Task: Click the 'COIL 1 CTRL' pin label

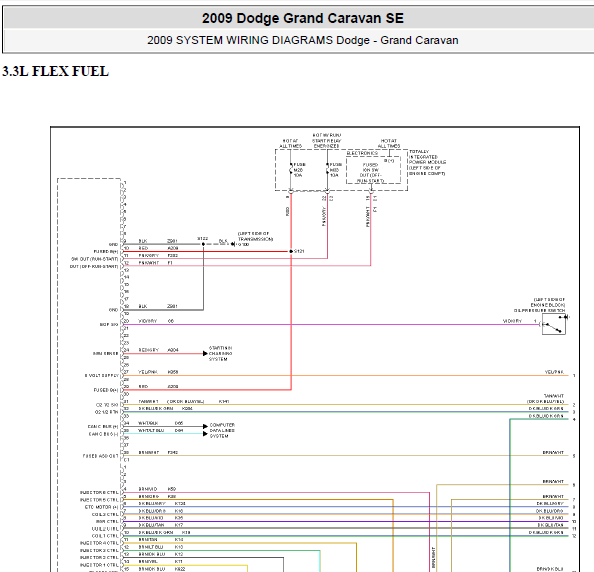Action: 105,536
